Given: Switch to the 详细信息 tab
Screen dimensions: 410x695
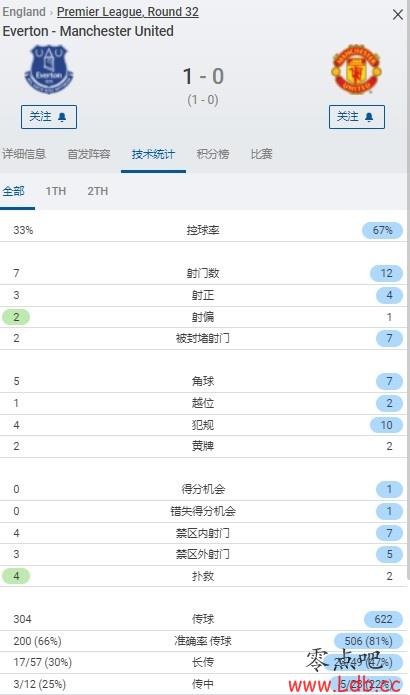Looking at the screenshot, I should pos(24,154).
